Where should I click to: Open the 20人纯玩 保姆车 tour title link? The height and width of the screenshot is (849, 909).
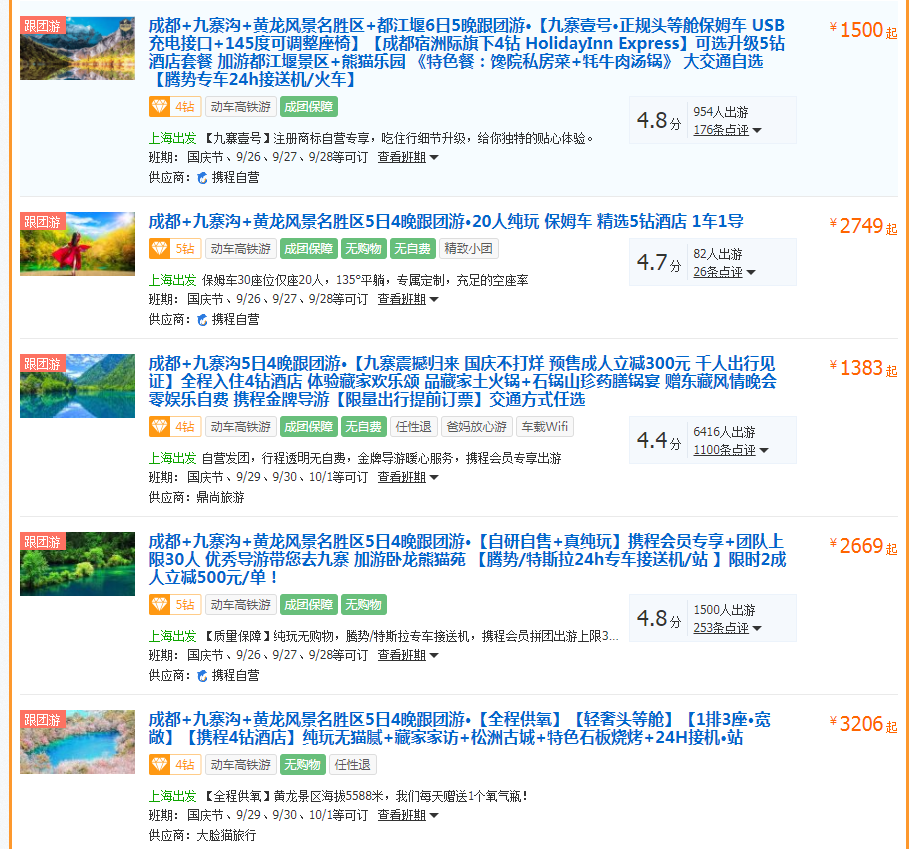pyautogui.click(x=446, y=221)
